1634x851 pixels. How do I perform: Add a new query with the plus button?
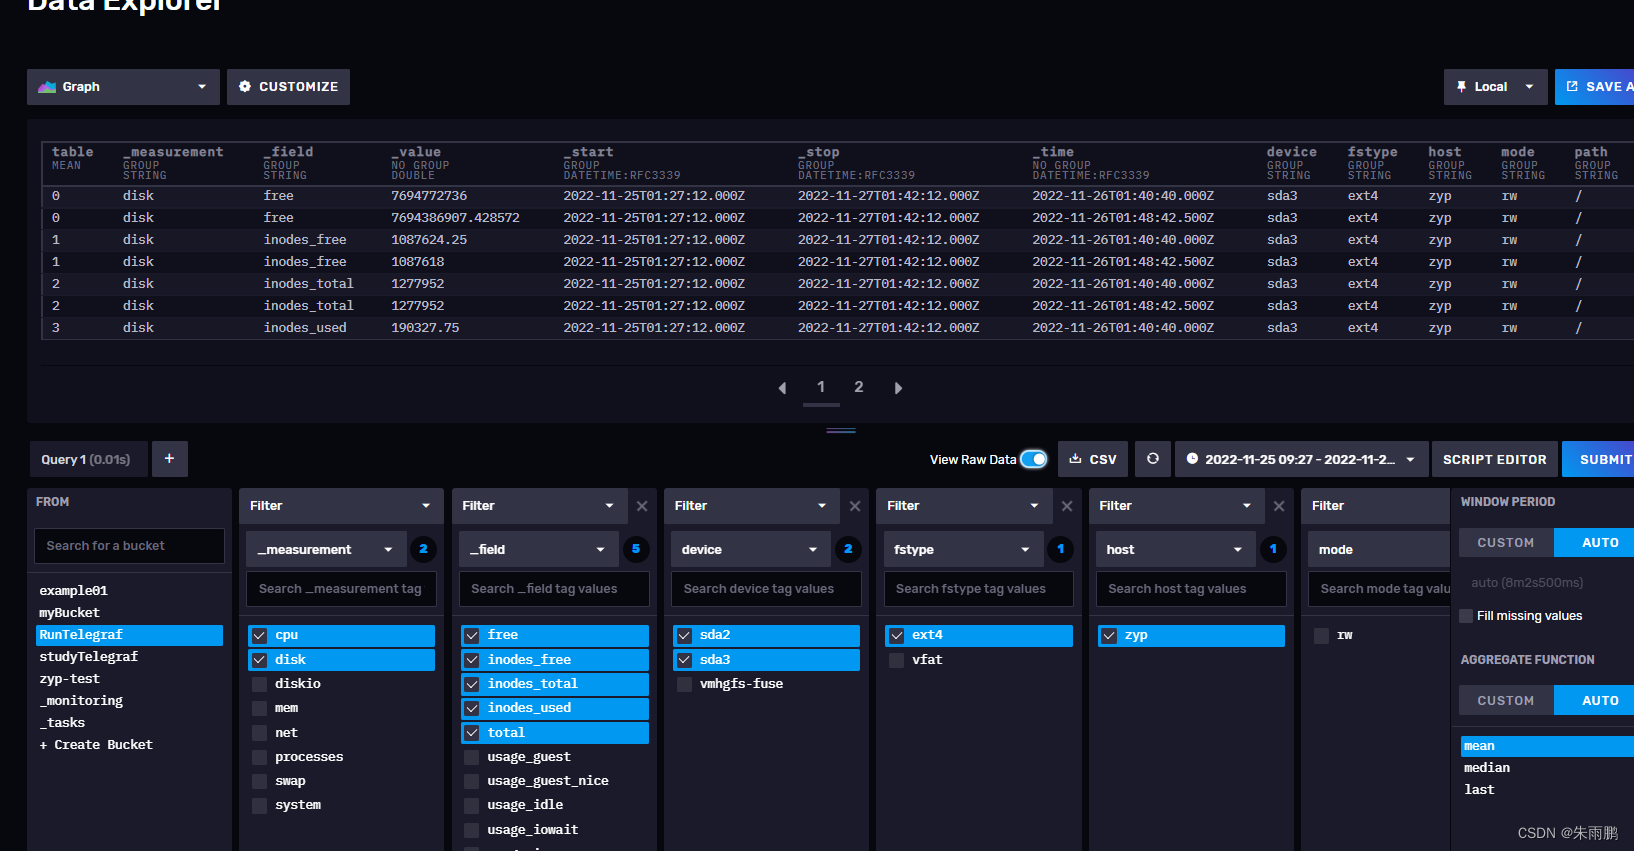[169, 459]
